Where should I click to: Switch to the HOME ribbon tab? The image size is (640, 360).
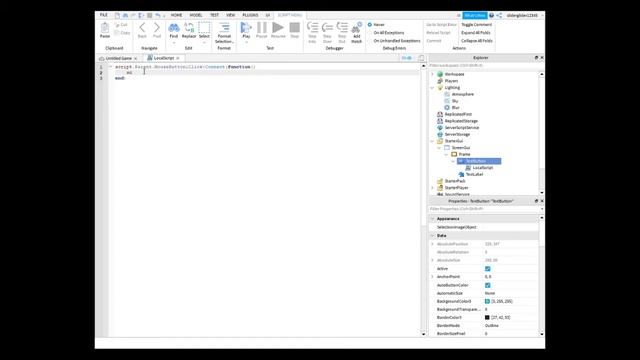(x=176, y=15)
